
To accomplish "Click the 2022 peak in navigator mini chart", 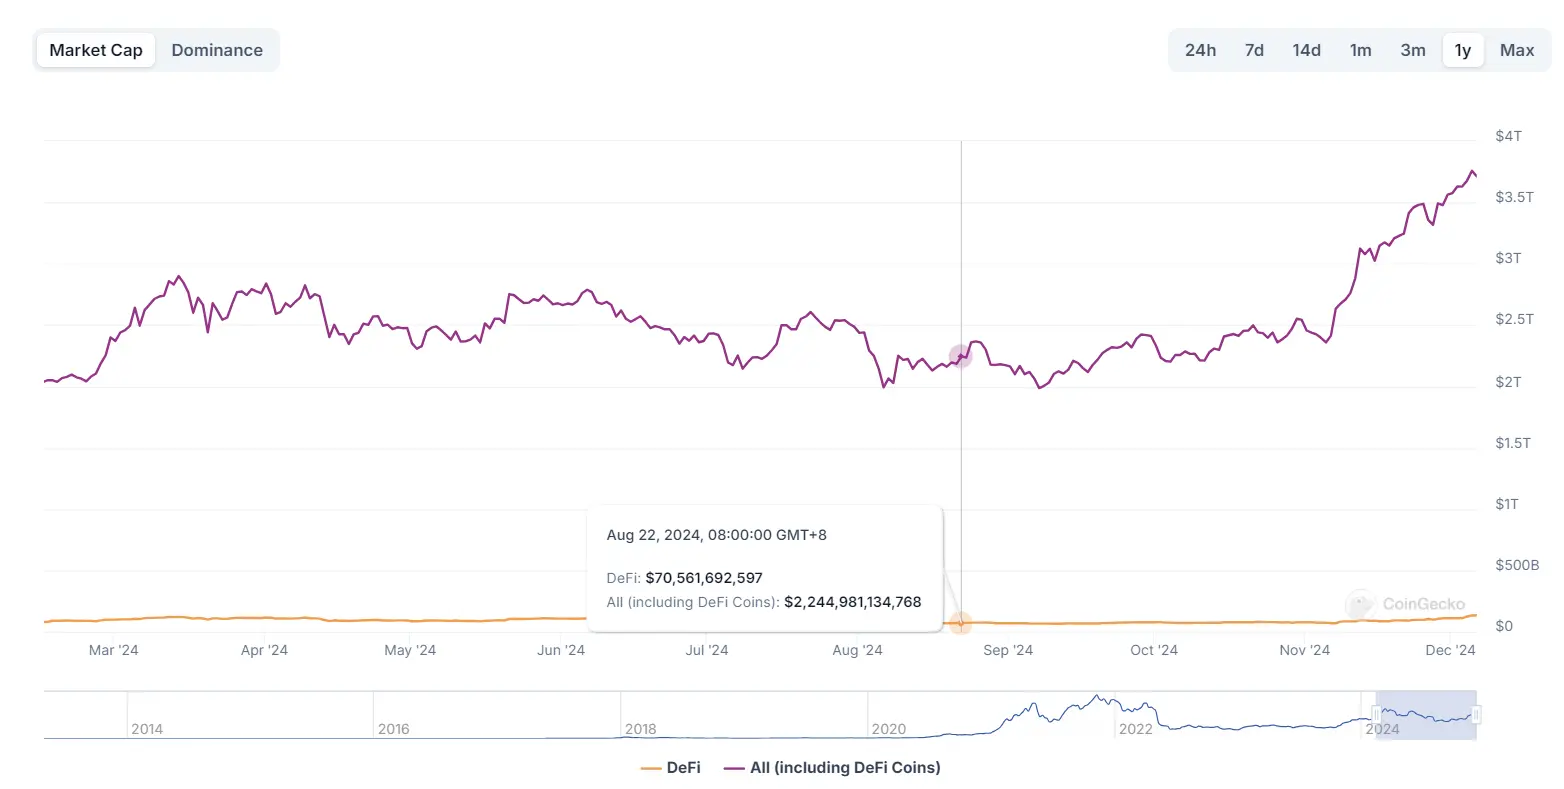I will (x=1097, y=697).
